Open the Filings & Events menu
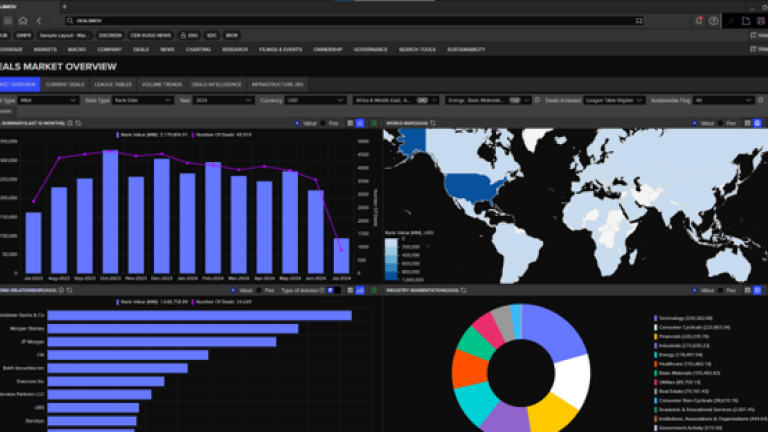The width and height of the screenshot is (768, 432). point(279,49)
